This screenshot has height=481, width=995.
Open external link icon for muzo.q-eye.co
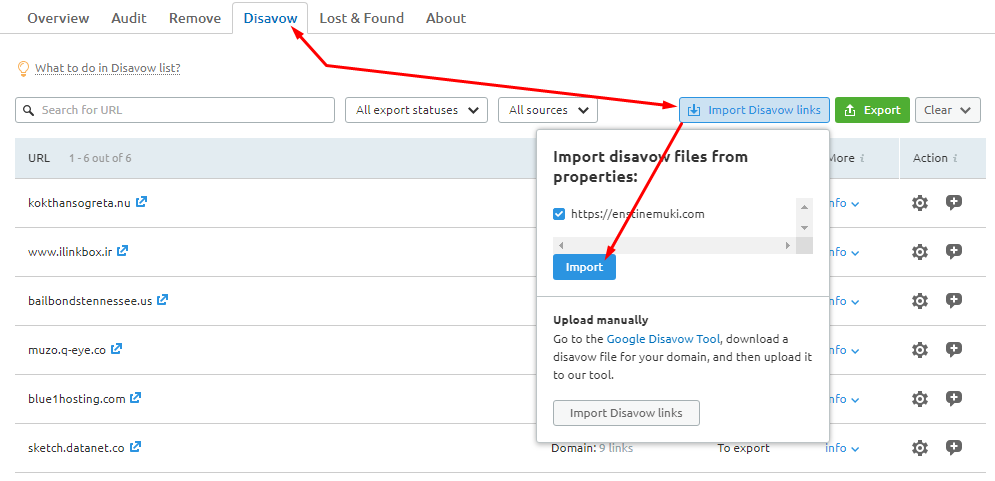point(117,349)
